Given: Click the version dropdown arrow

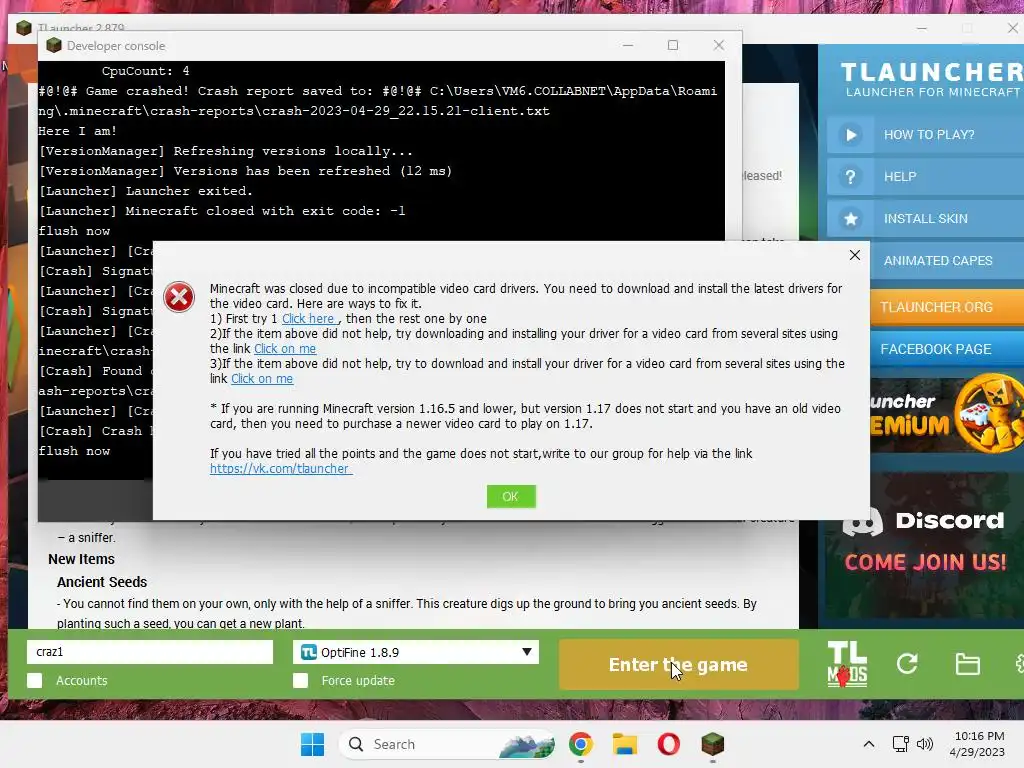Looking at the screenshot, I should coord(526,652).
